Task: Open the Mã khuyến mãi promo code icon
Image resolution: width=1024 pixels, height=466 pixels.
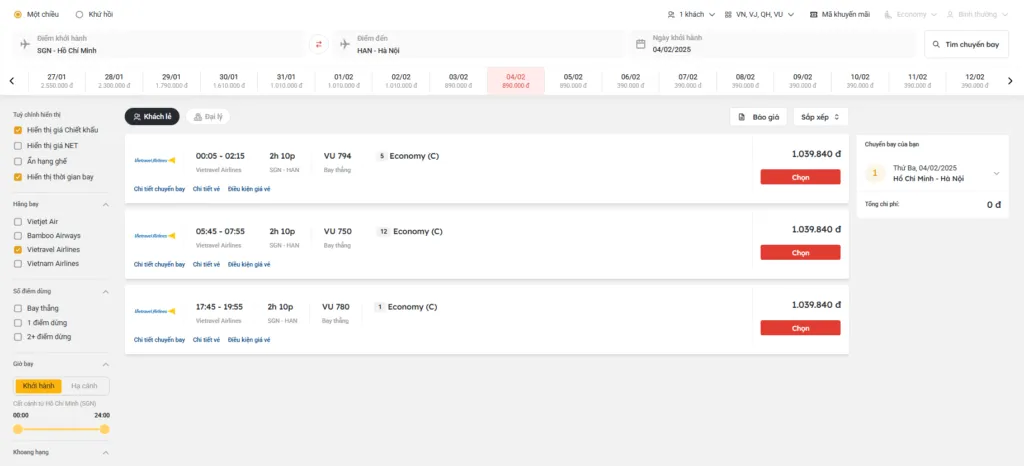Action: pyautogui.click(x=815, y=15)
